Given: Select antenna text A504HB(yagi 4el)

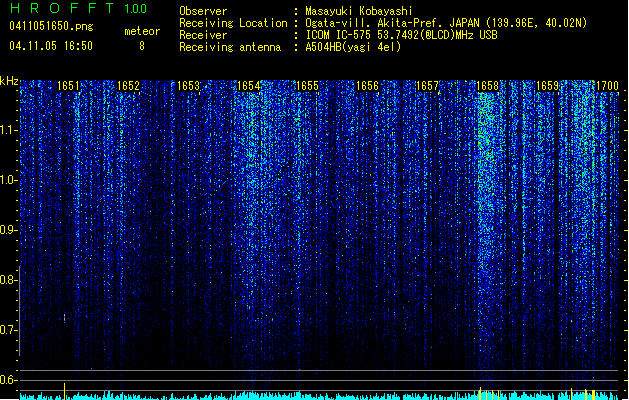Looking at the screenshot, I should [353, 47].
